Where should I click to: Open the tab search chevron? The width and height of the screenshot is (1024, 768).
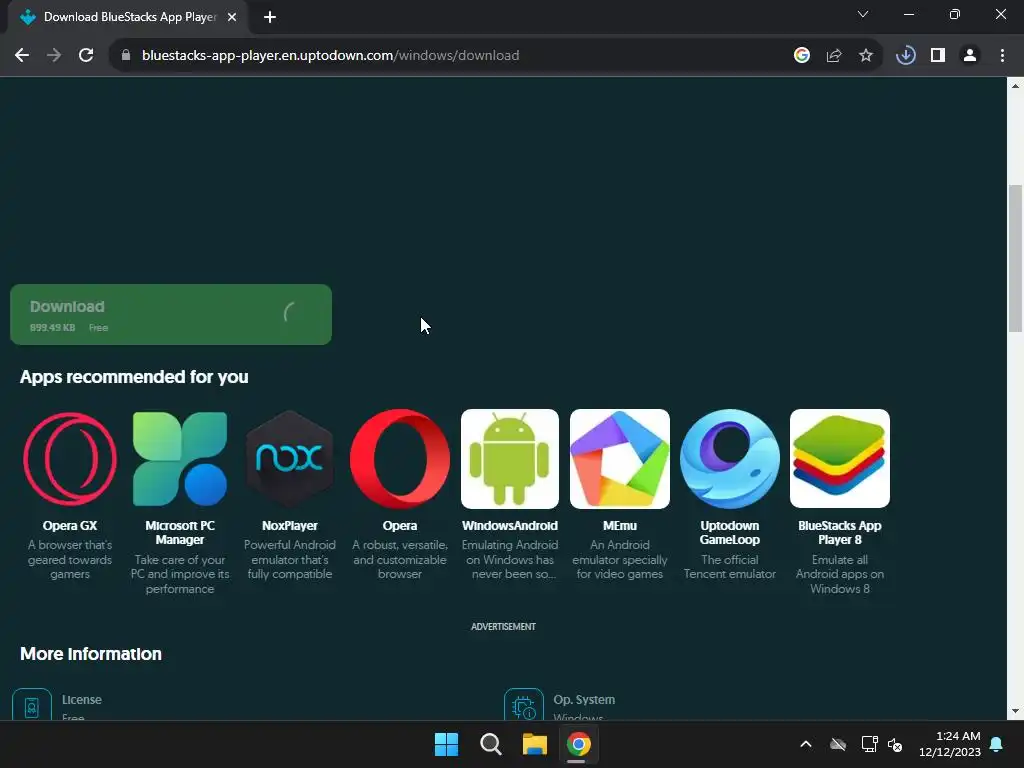click(x=863, y=14)
